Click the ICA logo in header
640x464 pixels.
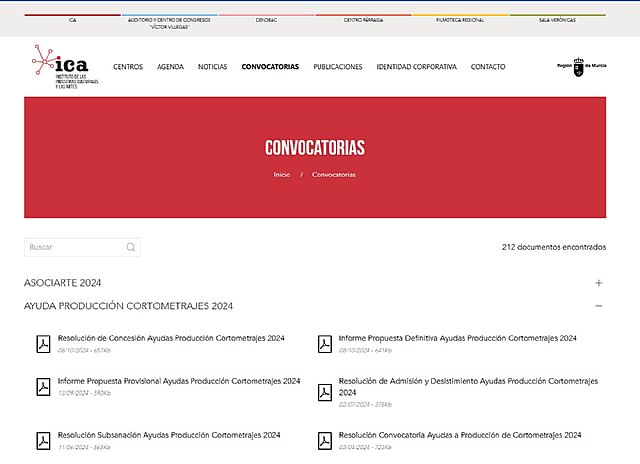click(65, 67)
